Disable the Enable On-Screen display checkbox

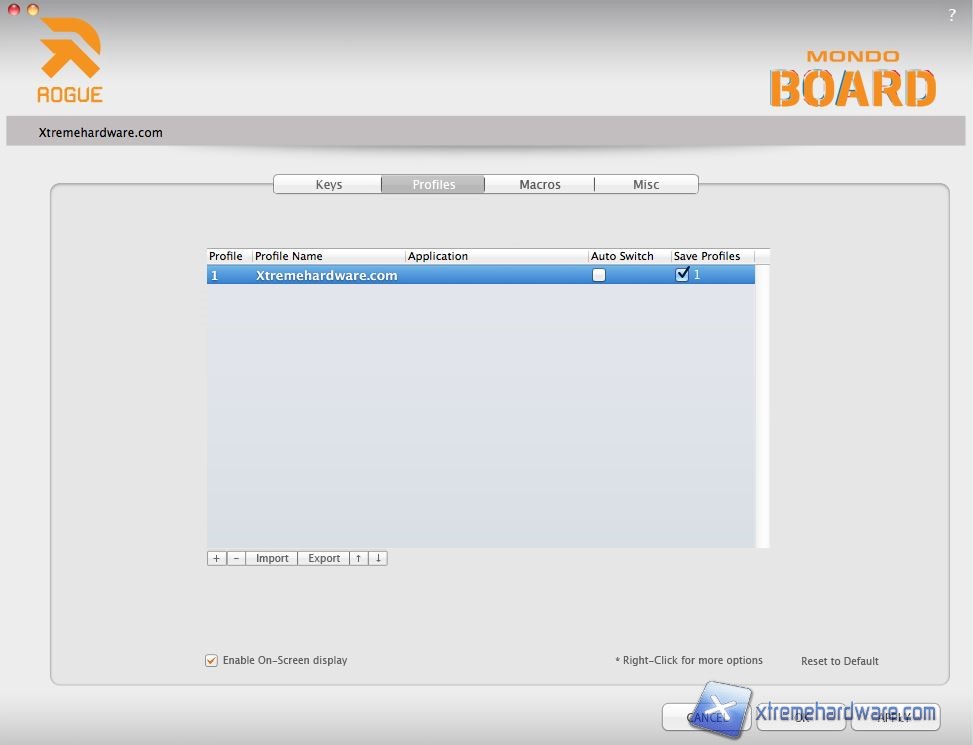[211, 660]
